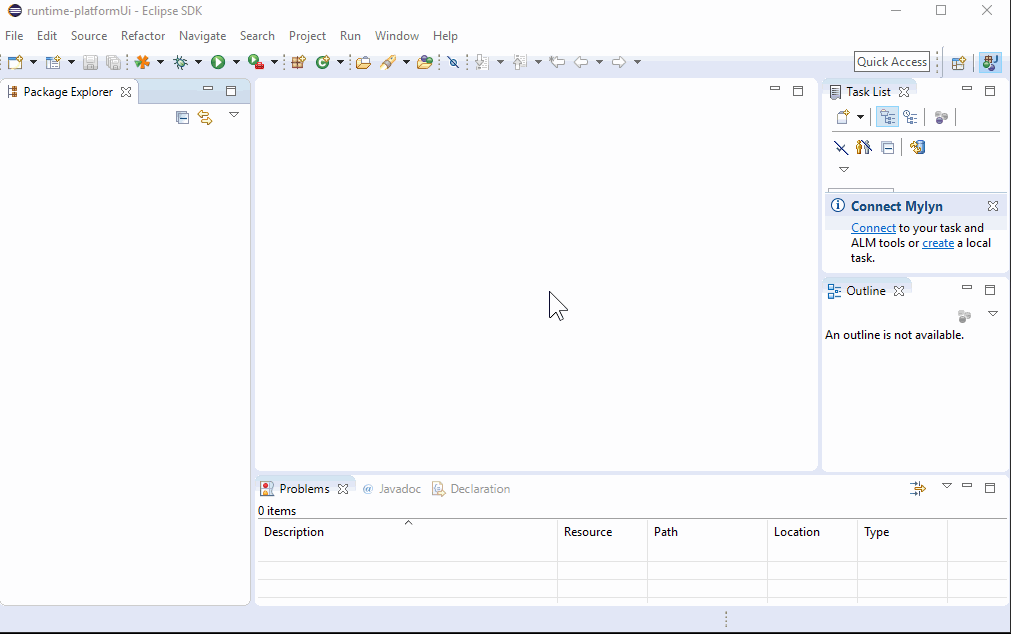Select the Package Explorer tab
1011x634 pixels.
coord(69,92)
